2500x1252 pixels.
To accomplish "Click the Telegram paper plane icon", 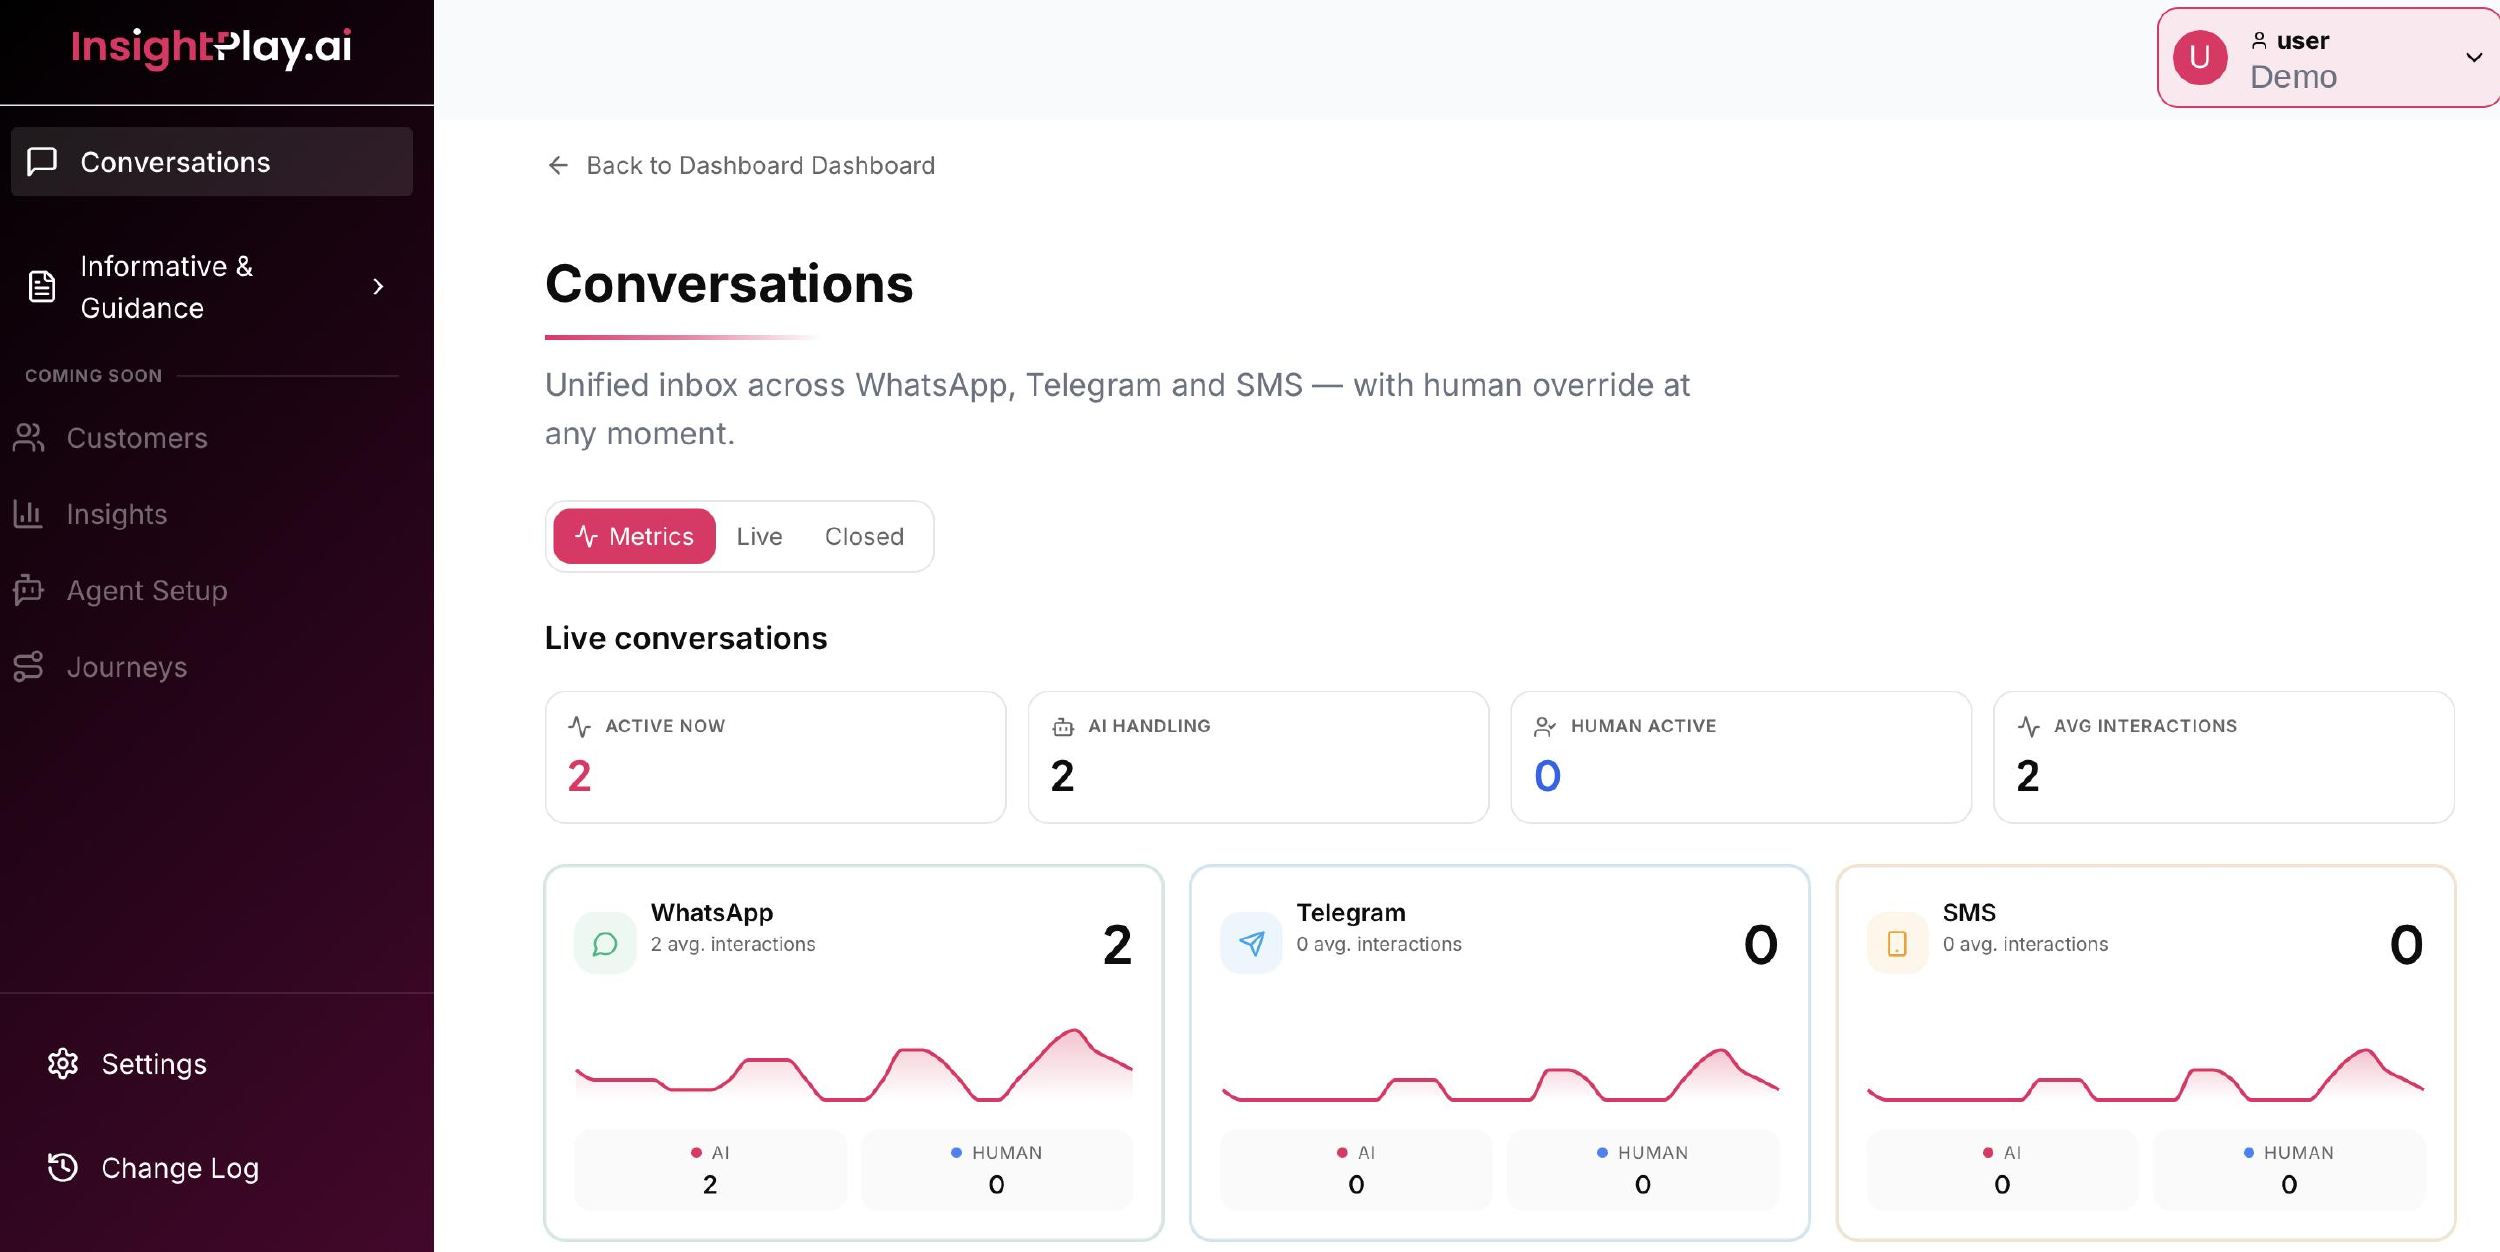I will pyautogui.click(x=1251, y=943).
